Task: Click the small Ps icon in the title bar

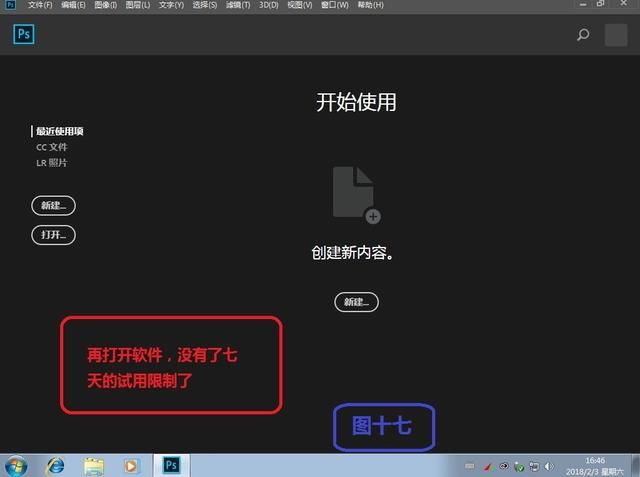Action: (11, 5)
